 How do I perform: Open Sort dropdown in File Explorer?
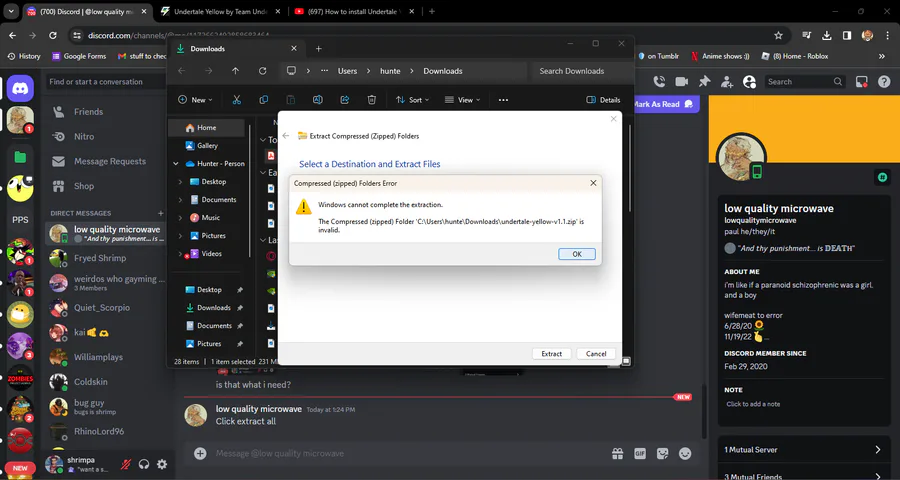click(x=412, y=100)
